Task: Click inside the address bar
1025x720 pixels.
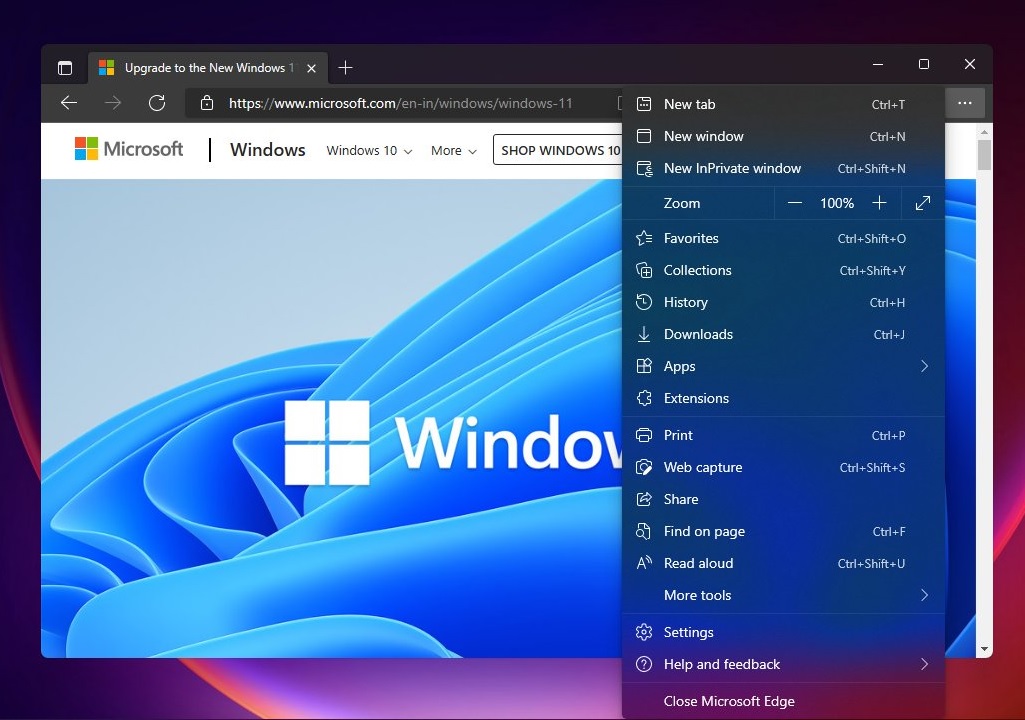Action: (x=400, y=102)
